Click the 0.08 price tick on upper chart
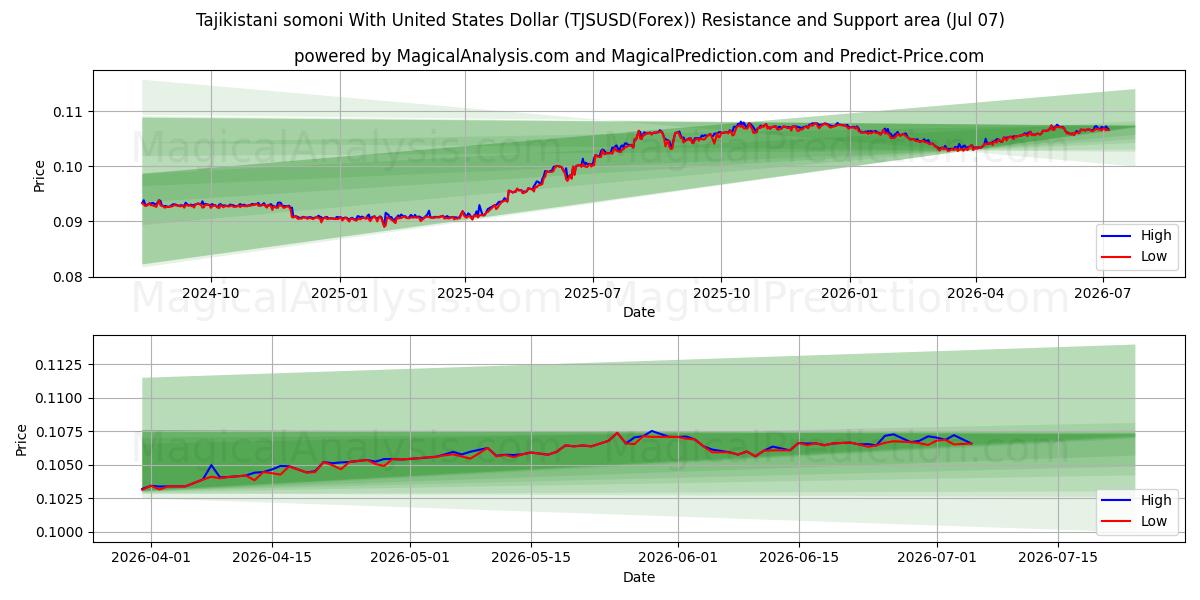 pos(70,277)
